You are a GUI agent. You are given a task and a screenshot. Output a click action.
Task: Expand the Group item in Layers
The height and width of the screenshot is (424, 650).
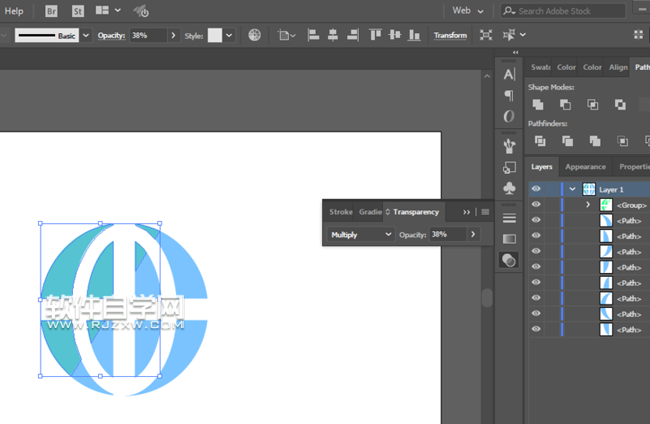pos(588,205)
